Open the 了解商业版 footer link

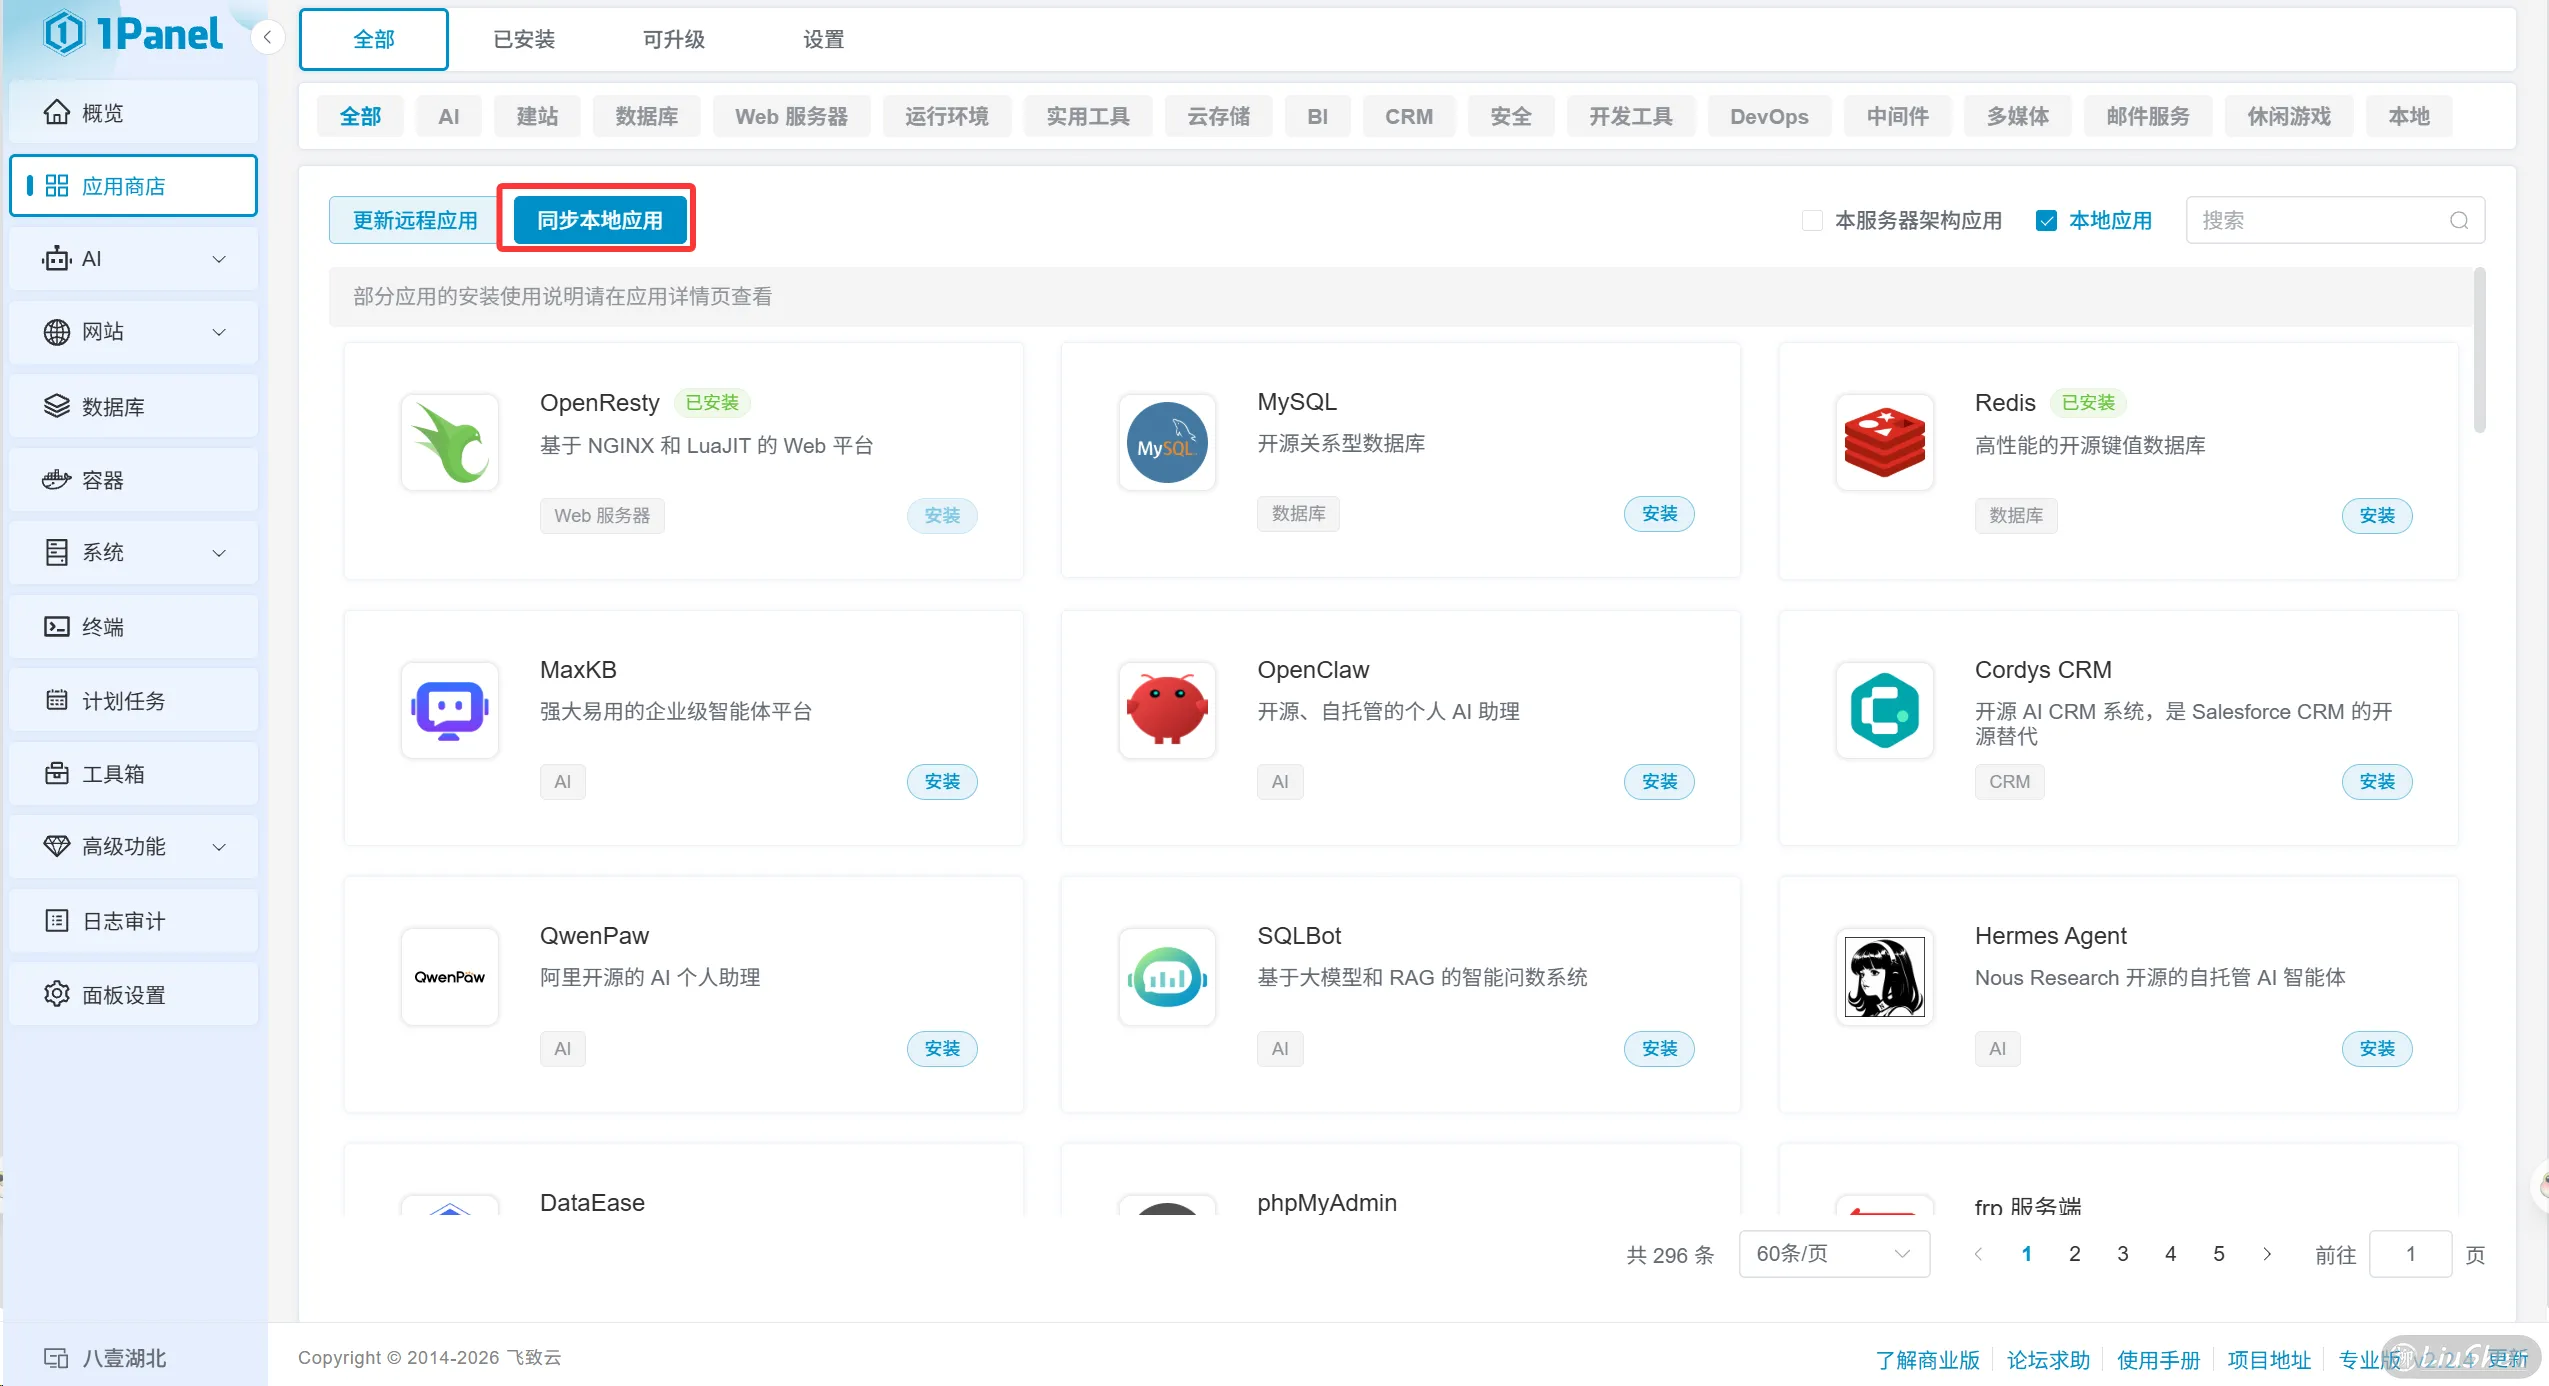click(x=1927, y=1359)
